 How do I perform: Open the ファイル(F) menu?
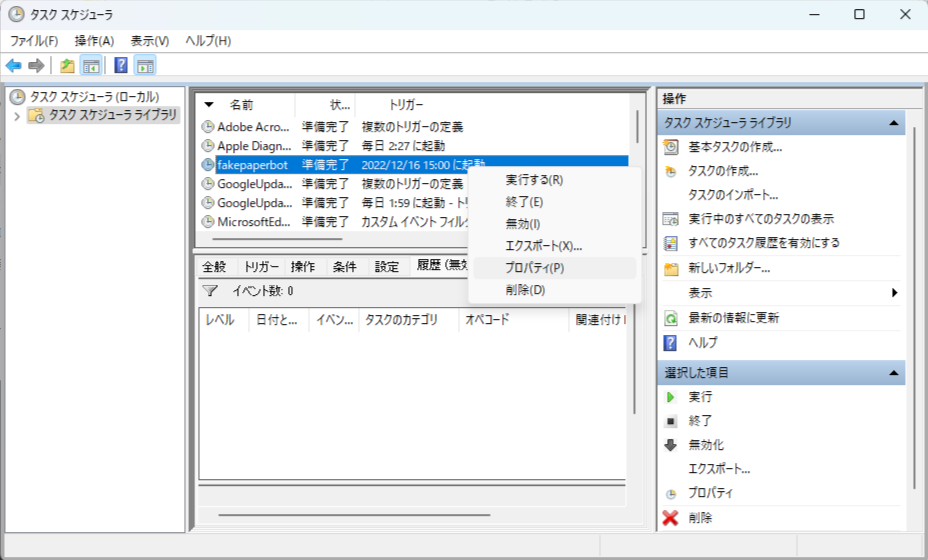click(34, 41)
